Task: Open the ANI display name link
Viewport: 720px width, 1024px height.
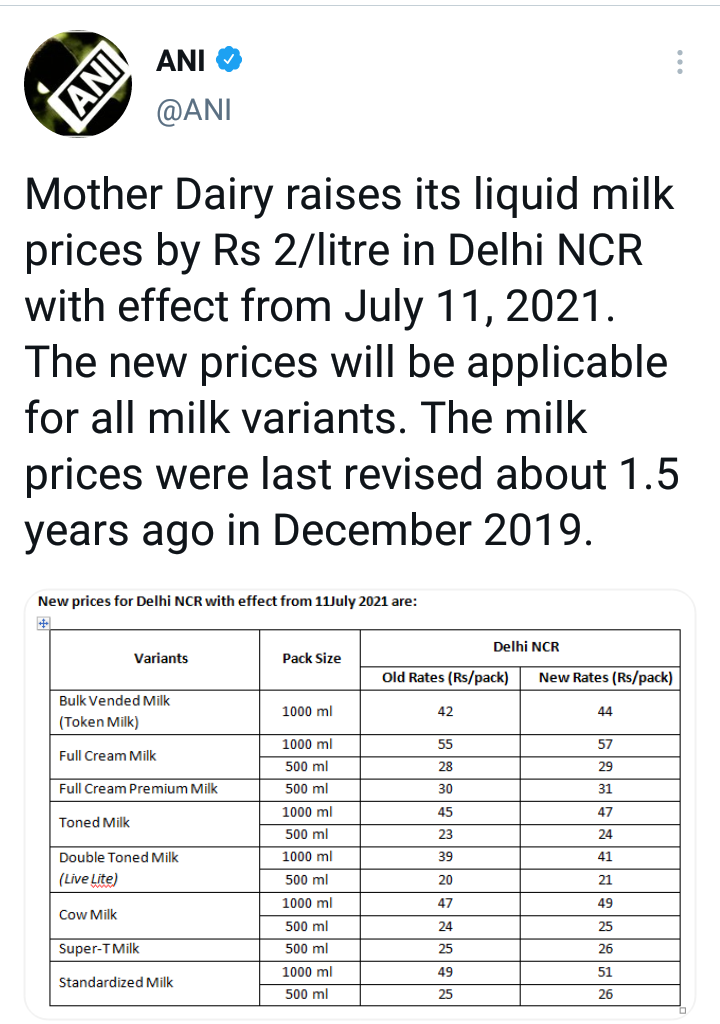Action: pos(181,61)
